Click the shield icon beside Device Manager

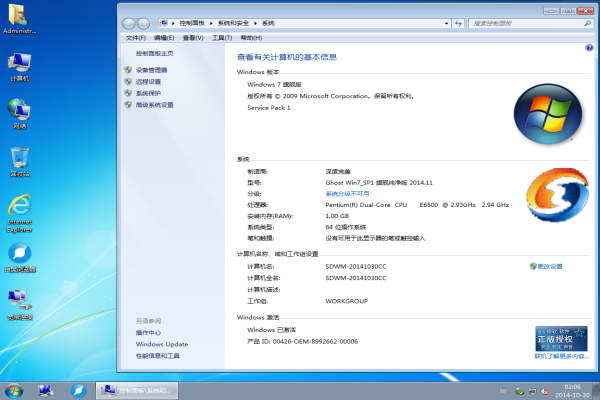[128, 70]
